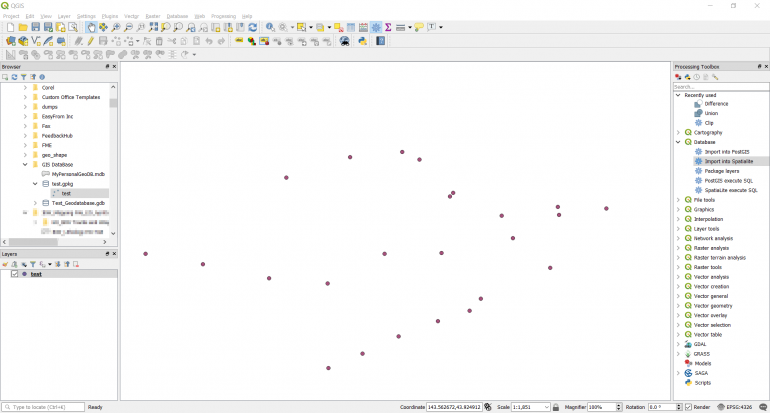The width and height of the screenshot is (770, 413).
Task: Click the messages log icon in status bar
Action: pyautogui.click(x=763, y=407)
